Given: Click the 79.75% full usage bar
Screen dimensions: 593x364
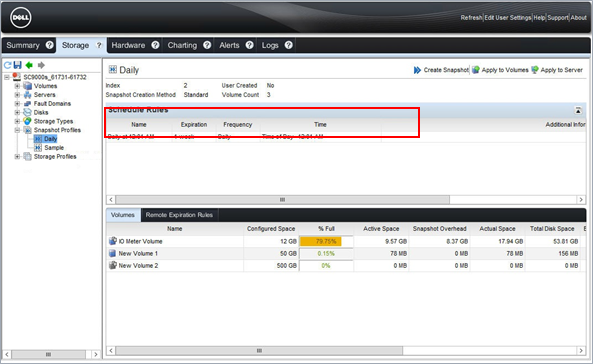Looking at the screenshot, I should coord(326,241).
